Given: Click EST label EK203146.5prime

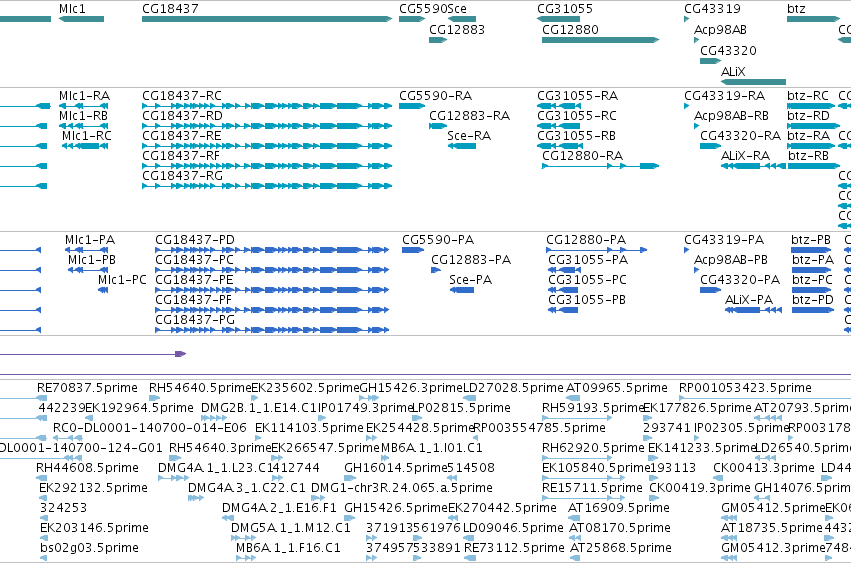Looking at the screenshot, I should (94, 528).
